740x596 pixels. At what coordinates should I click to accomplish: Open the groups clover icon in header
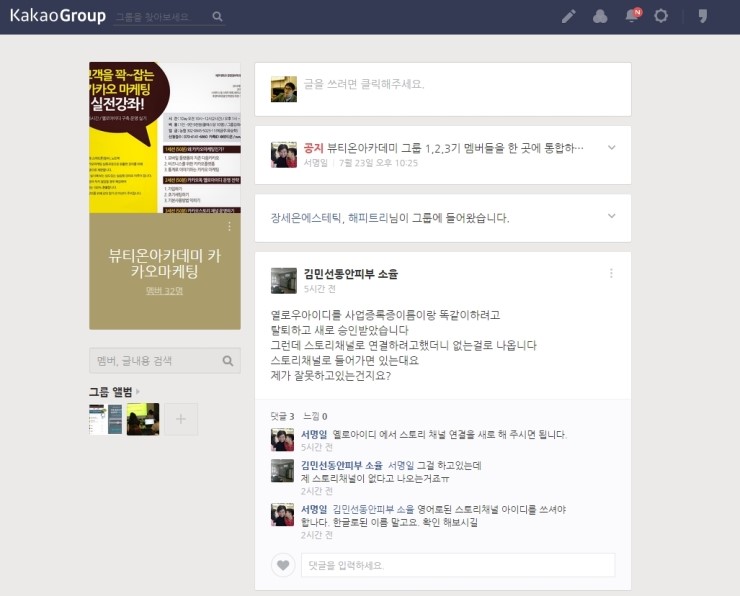[x=600, y=17]
